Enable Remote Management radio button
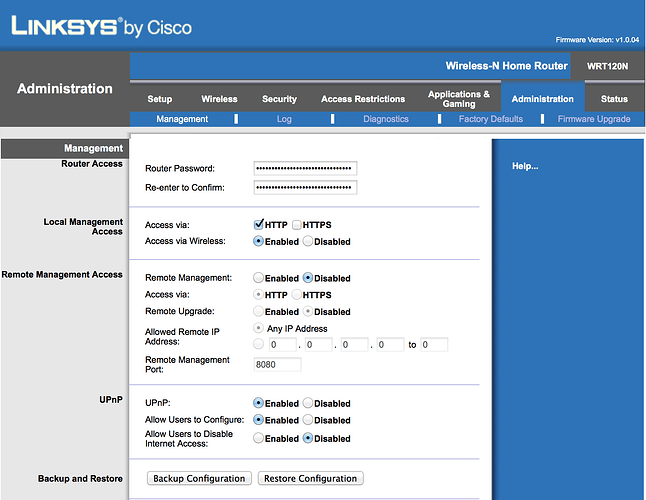This screenshot has width=646, height=500. 258,278
